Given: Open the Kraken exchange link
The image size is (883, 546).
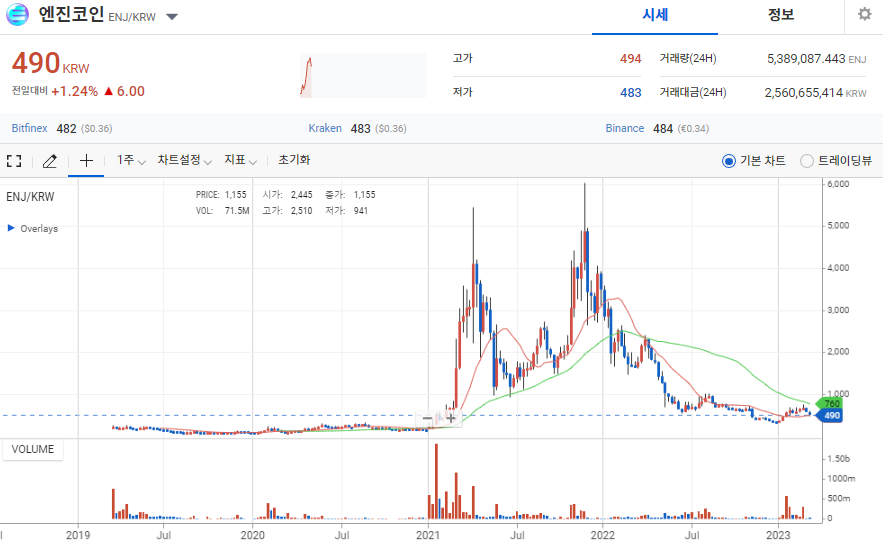Looking at the screenshot, I should tap(325, 128).
